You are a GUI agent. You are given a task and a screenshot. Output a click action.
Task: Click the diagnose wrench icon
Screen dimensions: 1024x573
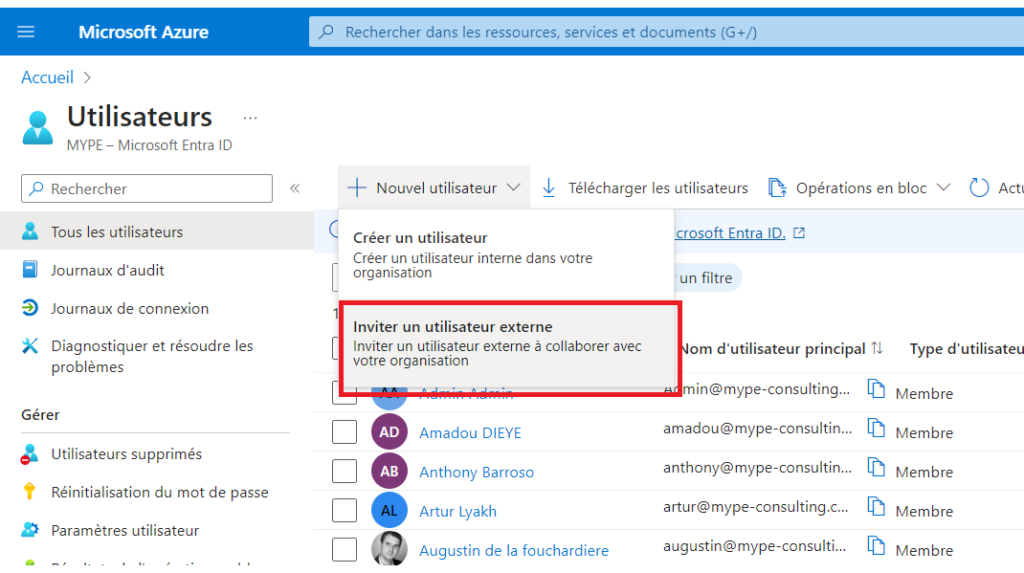pyautogui.click(x=30, y=346)
